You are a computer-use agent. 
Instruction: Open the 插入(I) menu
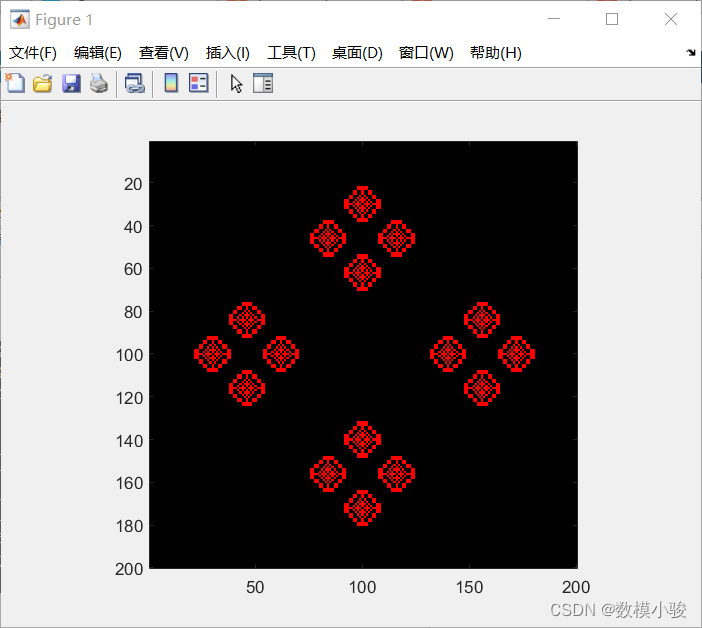click(227, 53)
